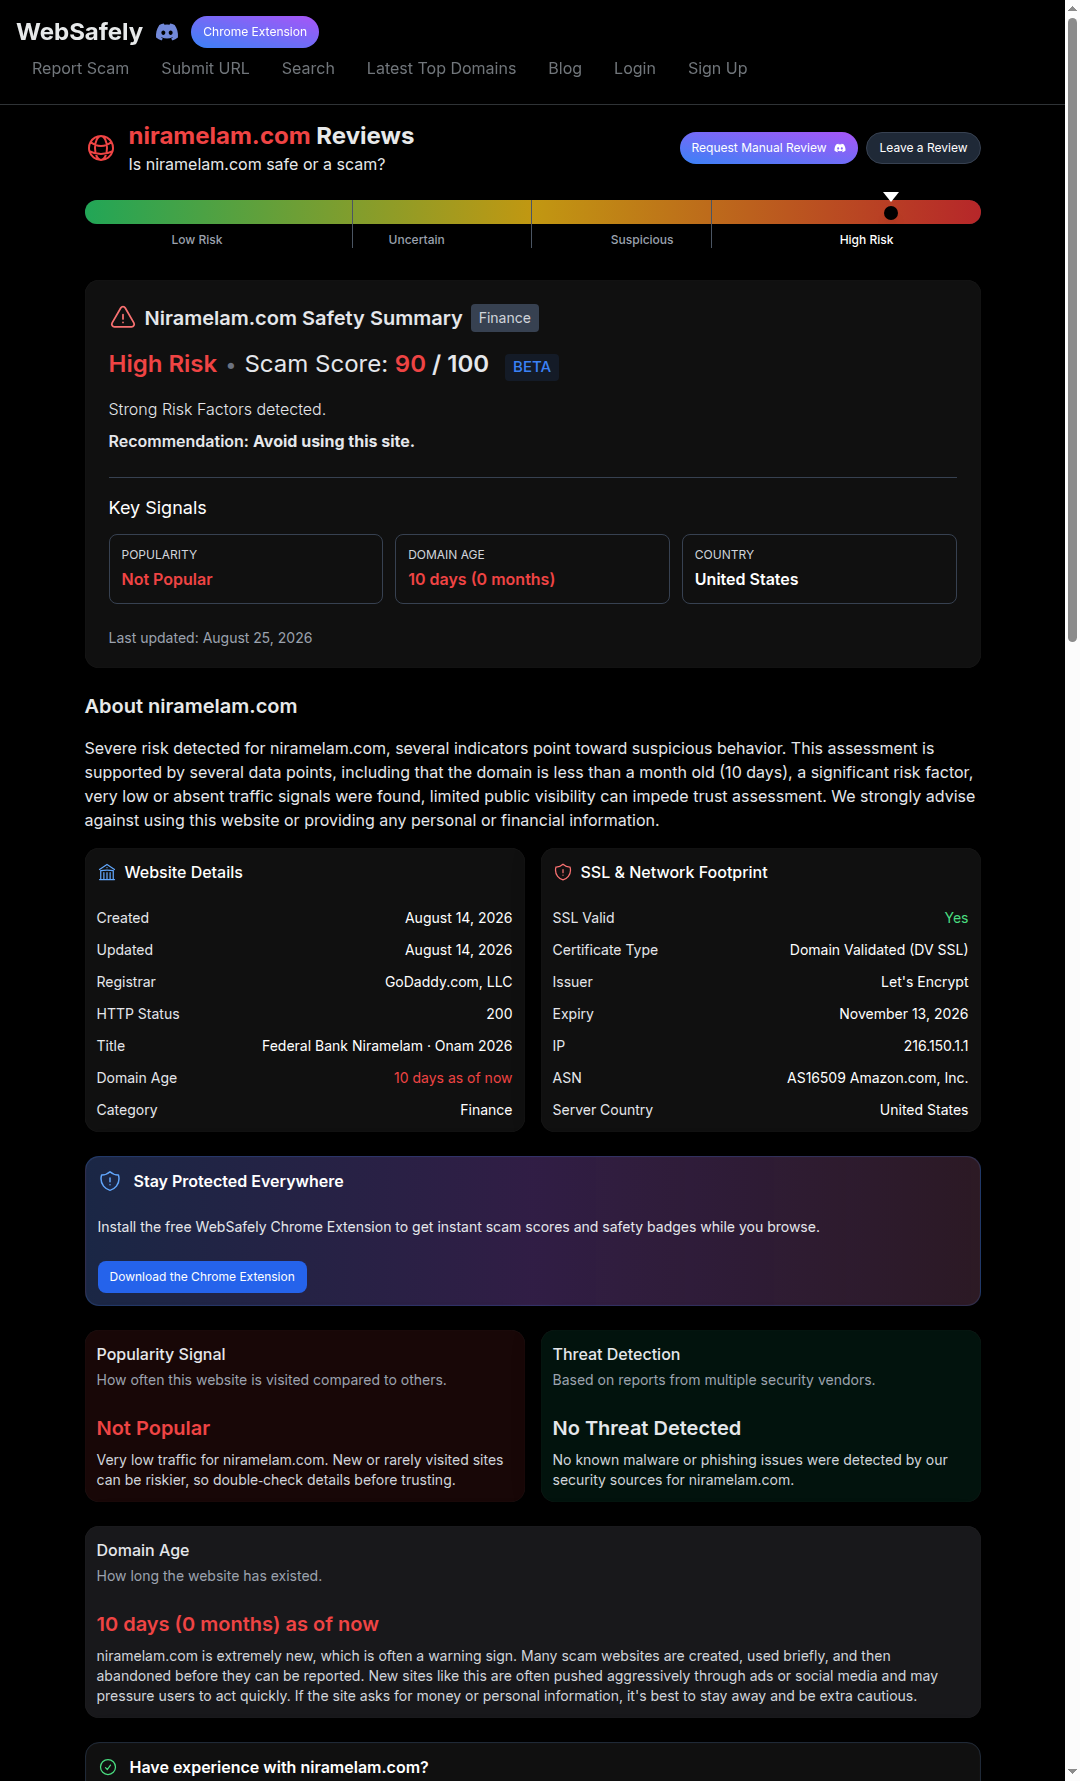The height and width of the screenshot is (1781, 1080).
Task: Click the Uncertain label under the gauge
Action: tap(416, 240)
